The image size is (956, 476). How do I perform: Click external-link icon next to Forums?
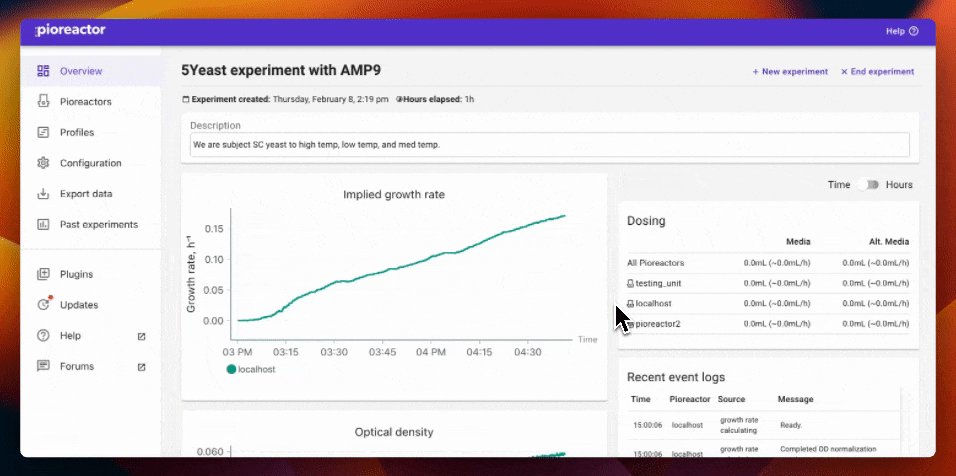click(141, 367)
